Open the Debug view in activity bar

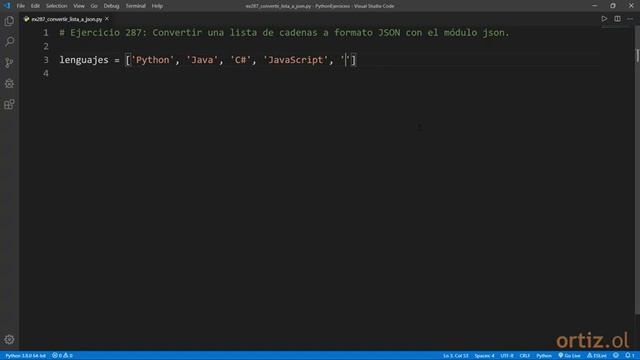click(9, 83)
